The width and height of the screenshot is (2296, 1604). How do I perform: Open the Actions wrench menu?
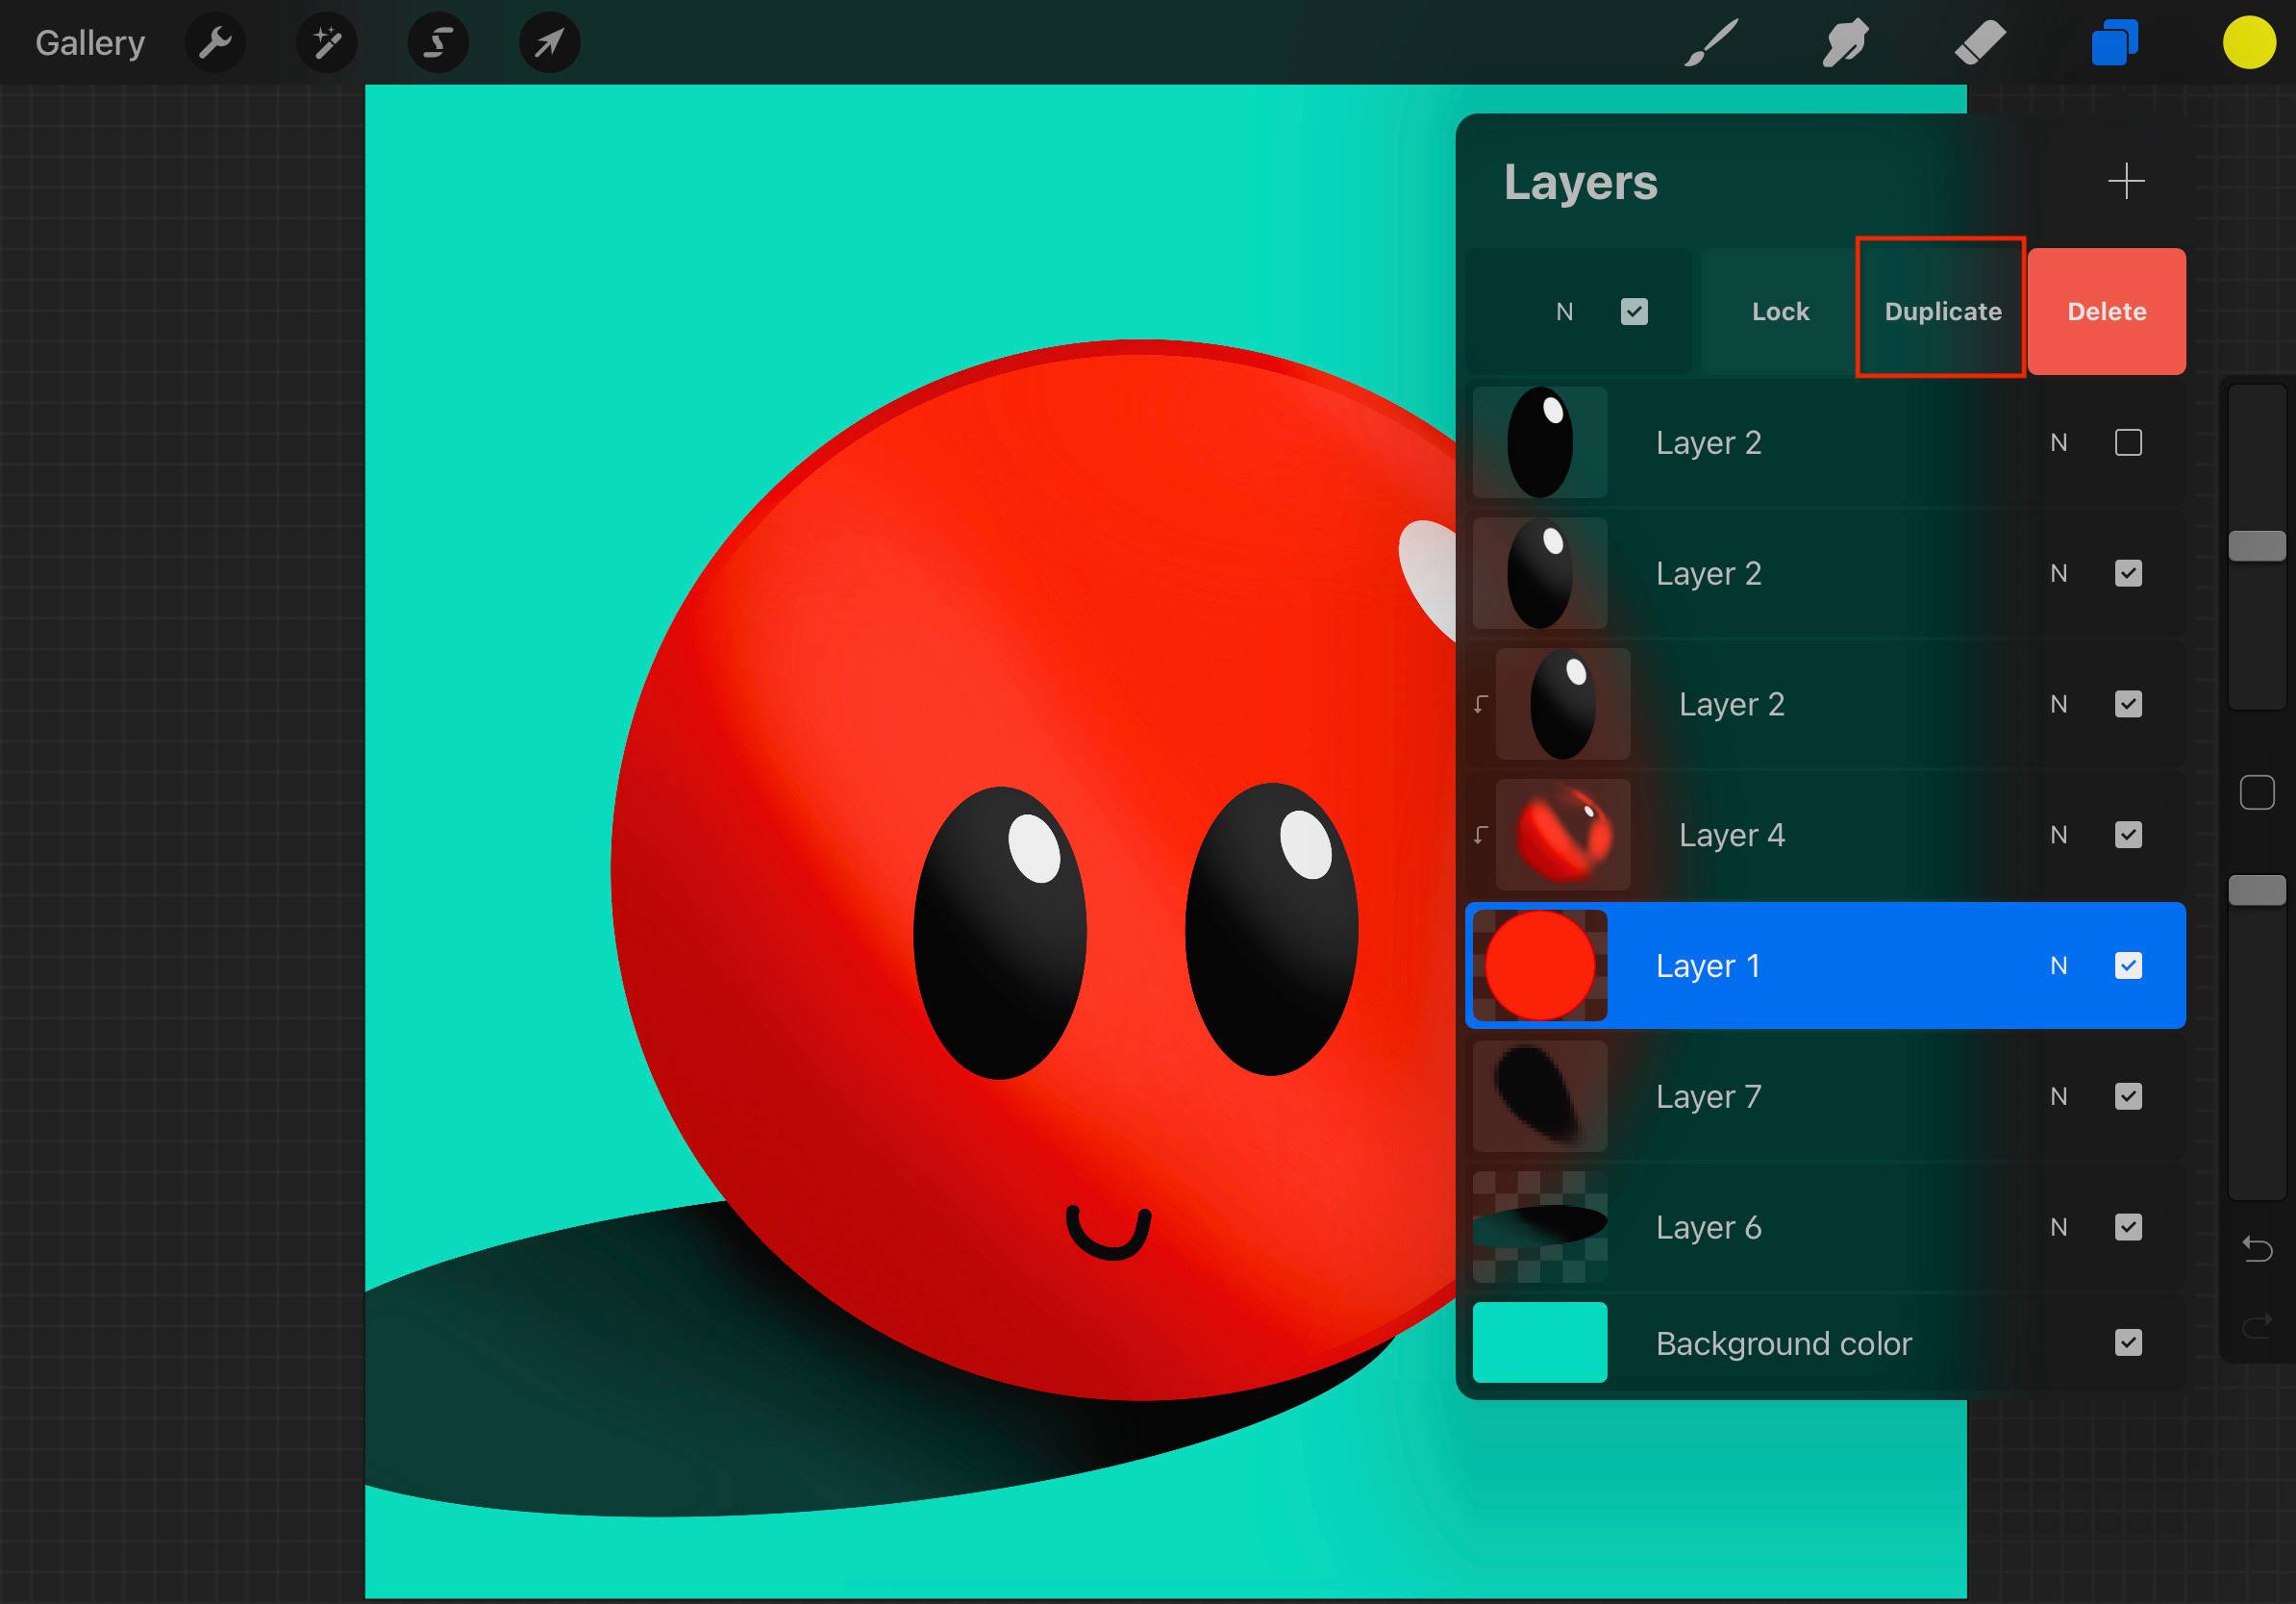click(215, 43)
